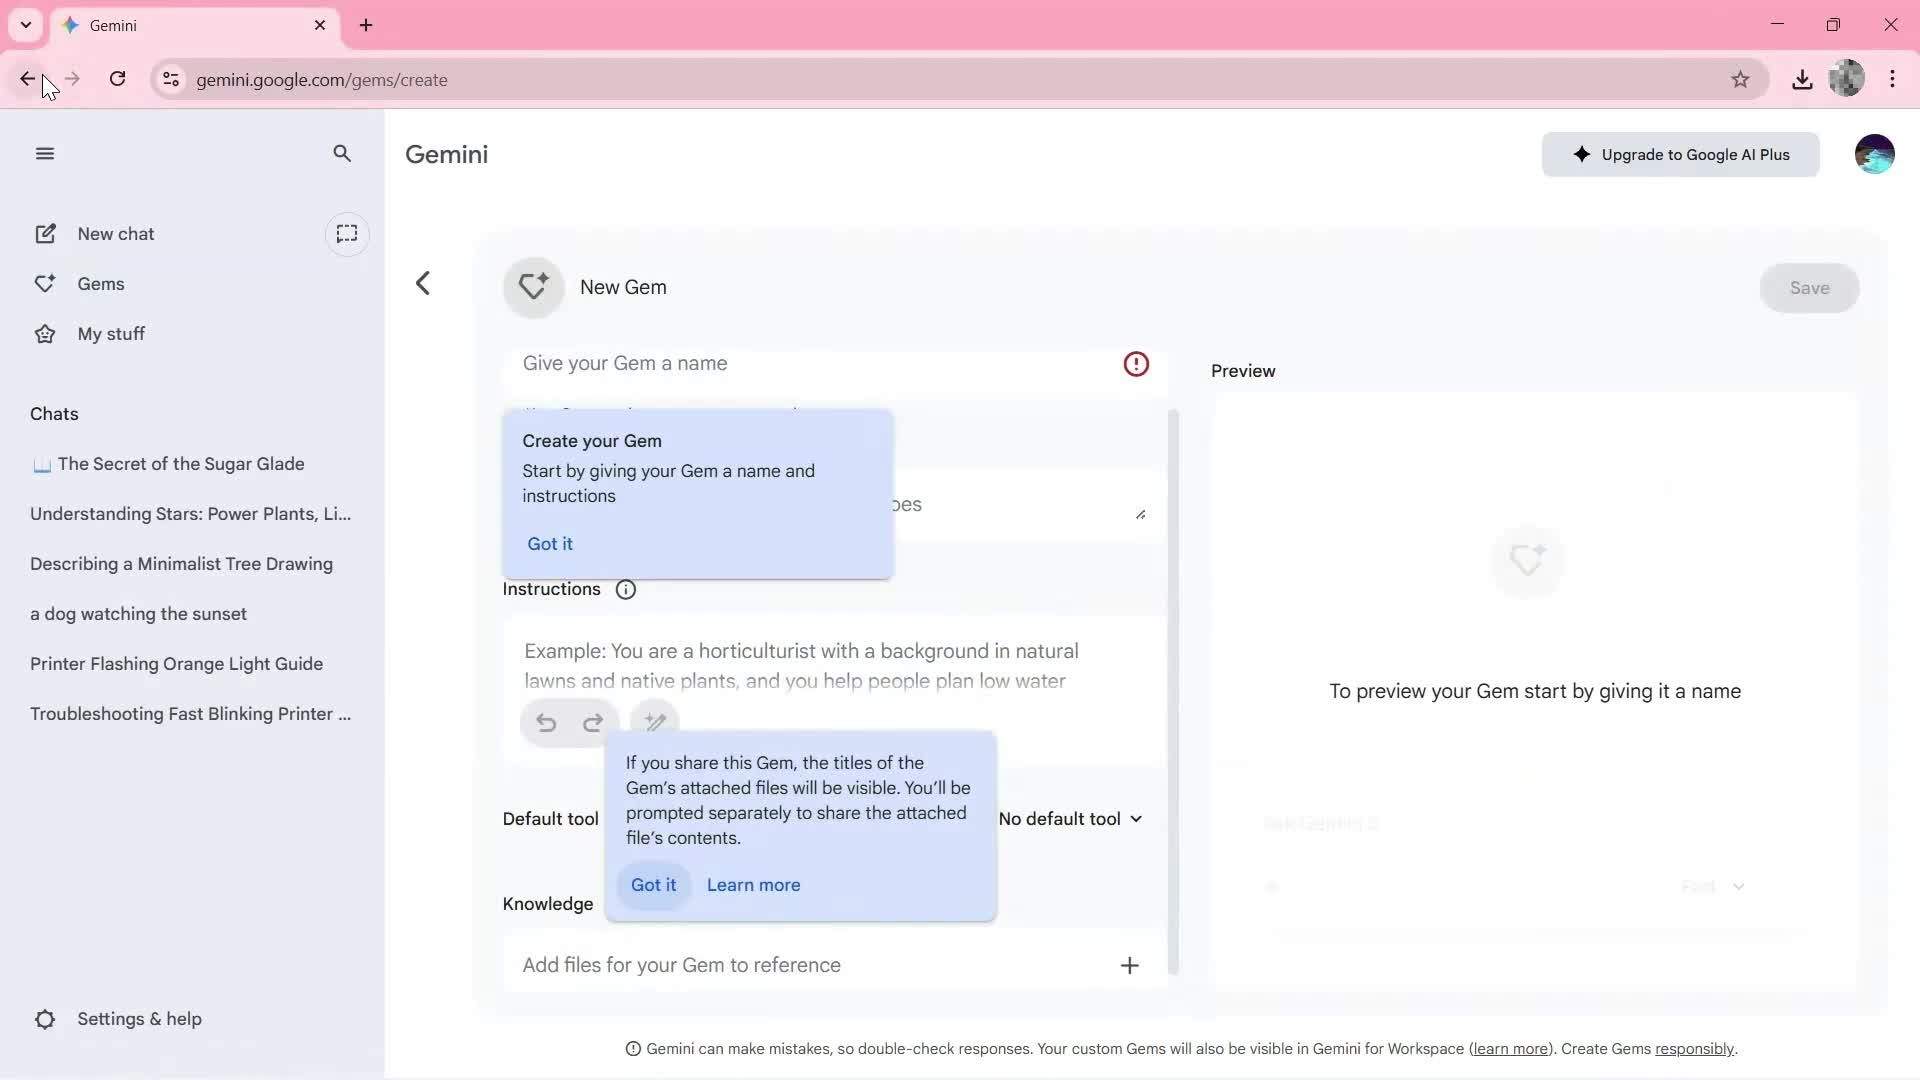Start a New chat
This screenshot has height=1080, width=1920.
(x=115, y=233)
